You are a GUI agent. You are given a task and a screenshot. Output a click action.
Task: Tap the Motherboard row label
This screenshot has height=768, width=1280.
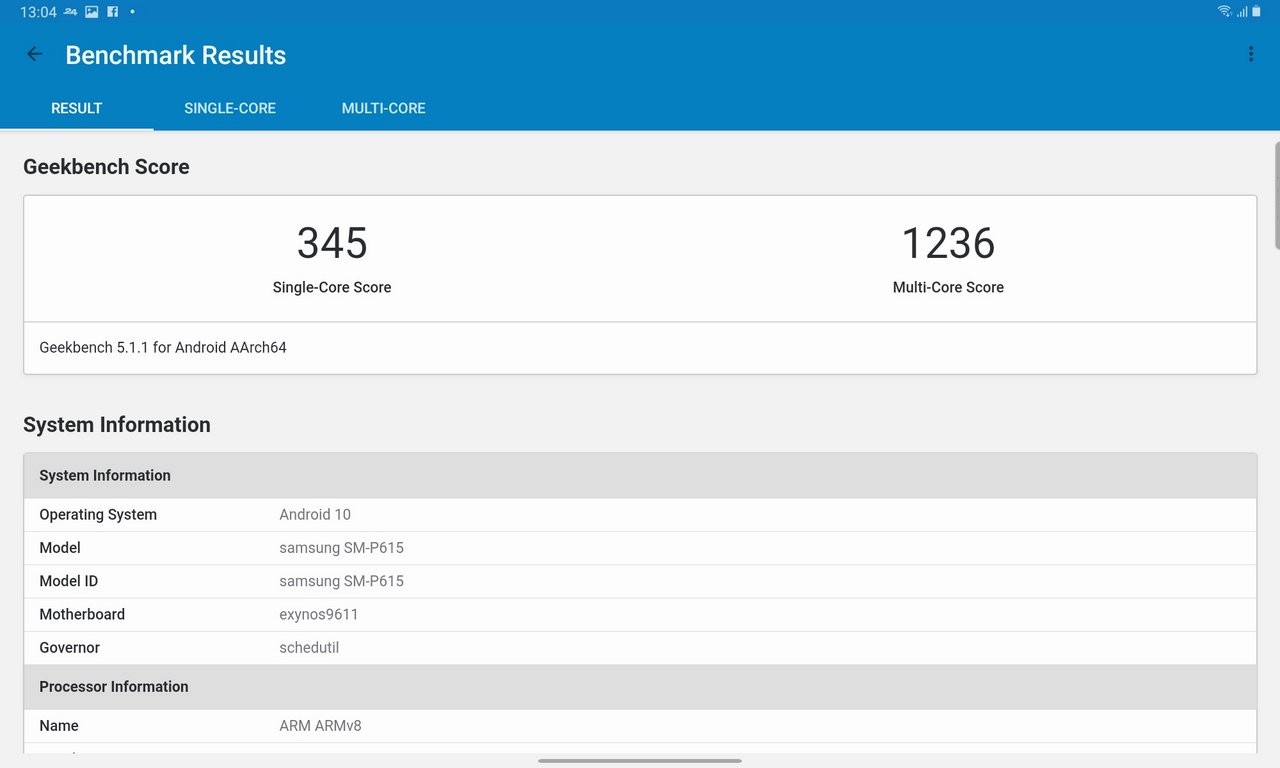(82, 615)
